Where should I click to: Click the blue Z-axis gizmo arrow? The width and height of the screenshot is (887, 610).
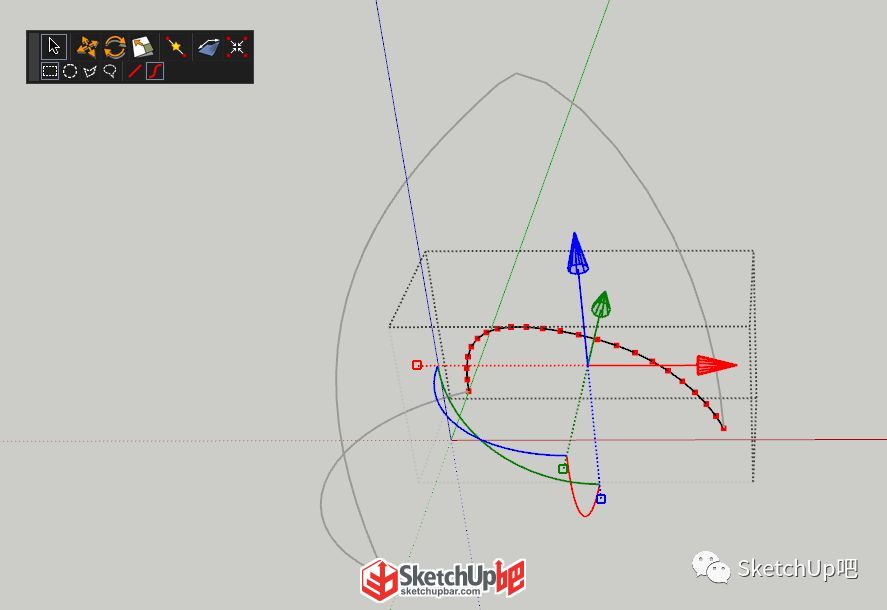[576, 254]
